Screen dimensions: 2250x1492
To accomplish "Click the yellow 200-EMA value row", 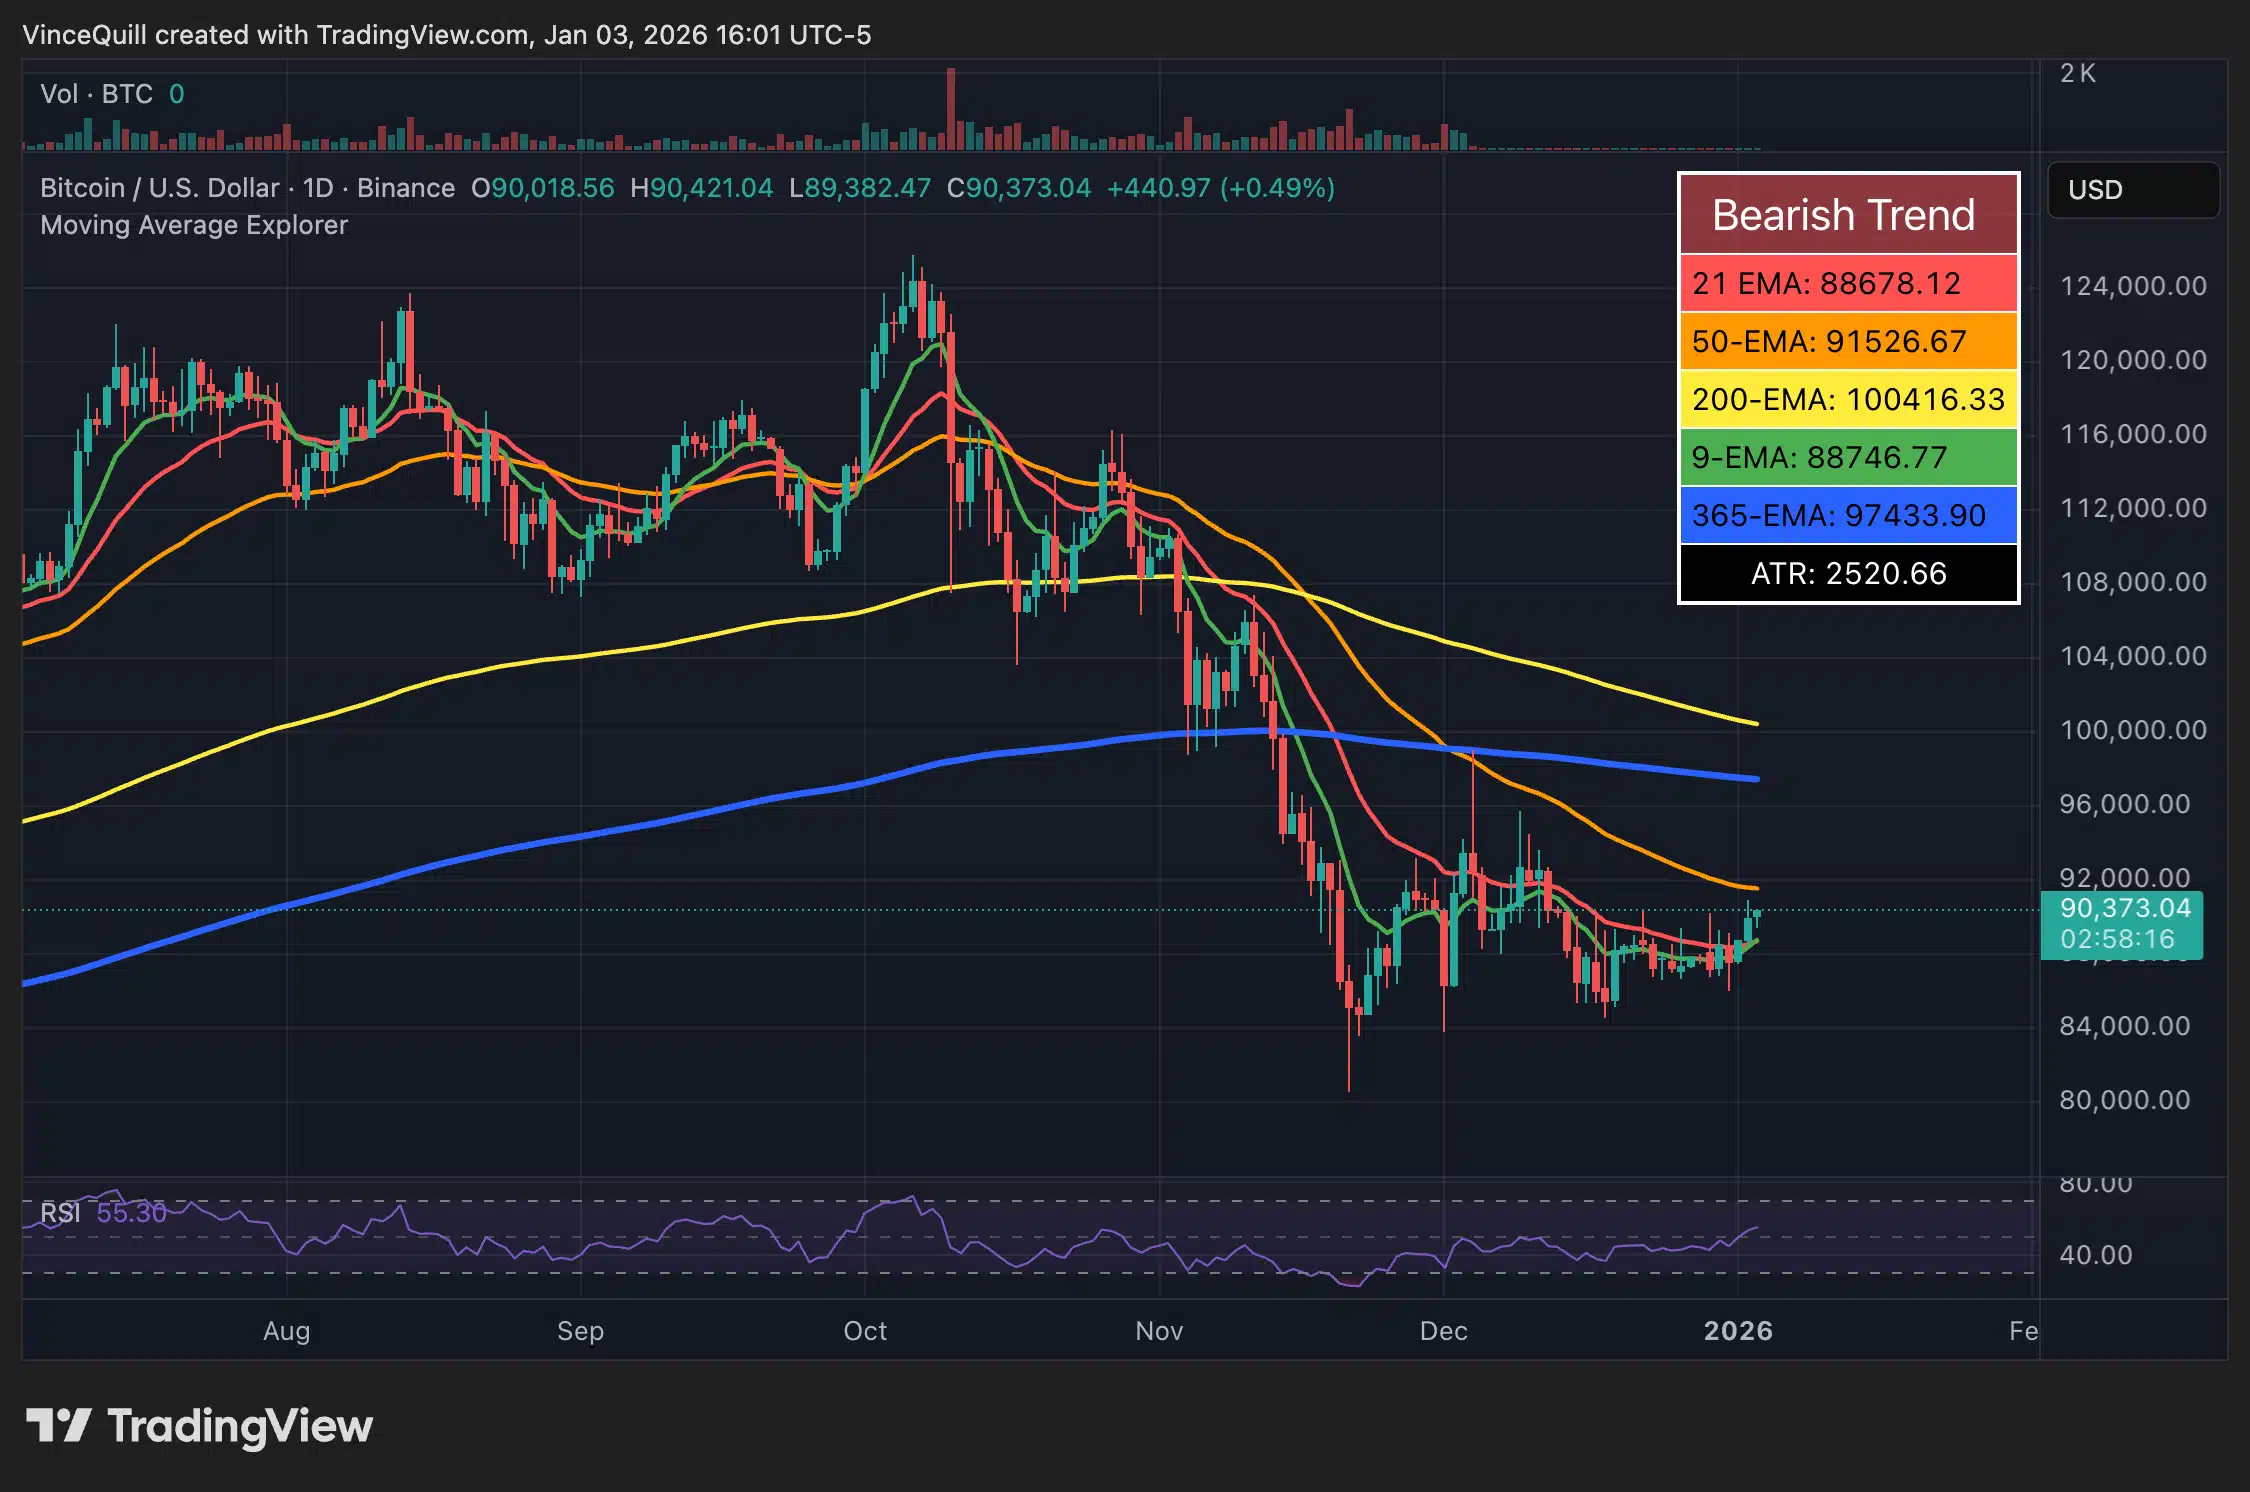I will 1847,400.
